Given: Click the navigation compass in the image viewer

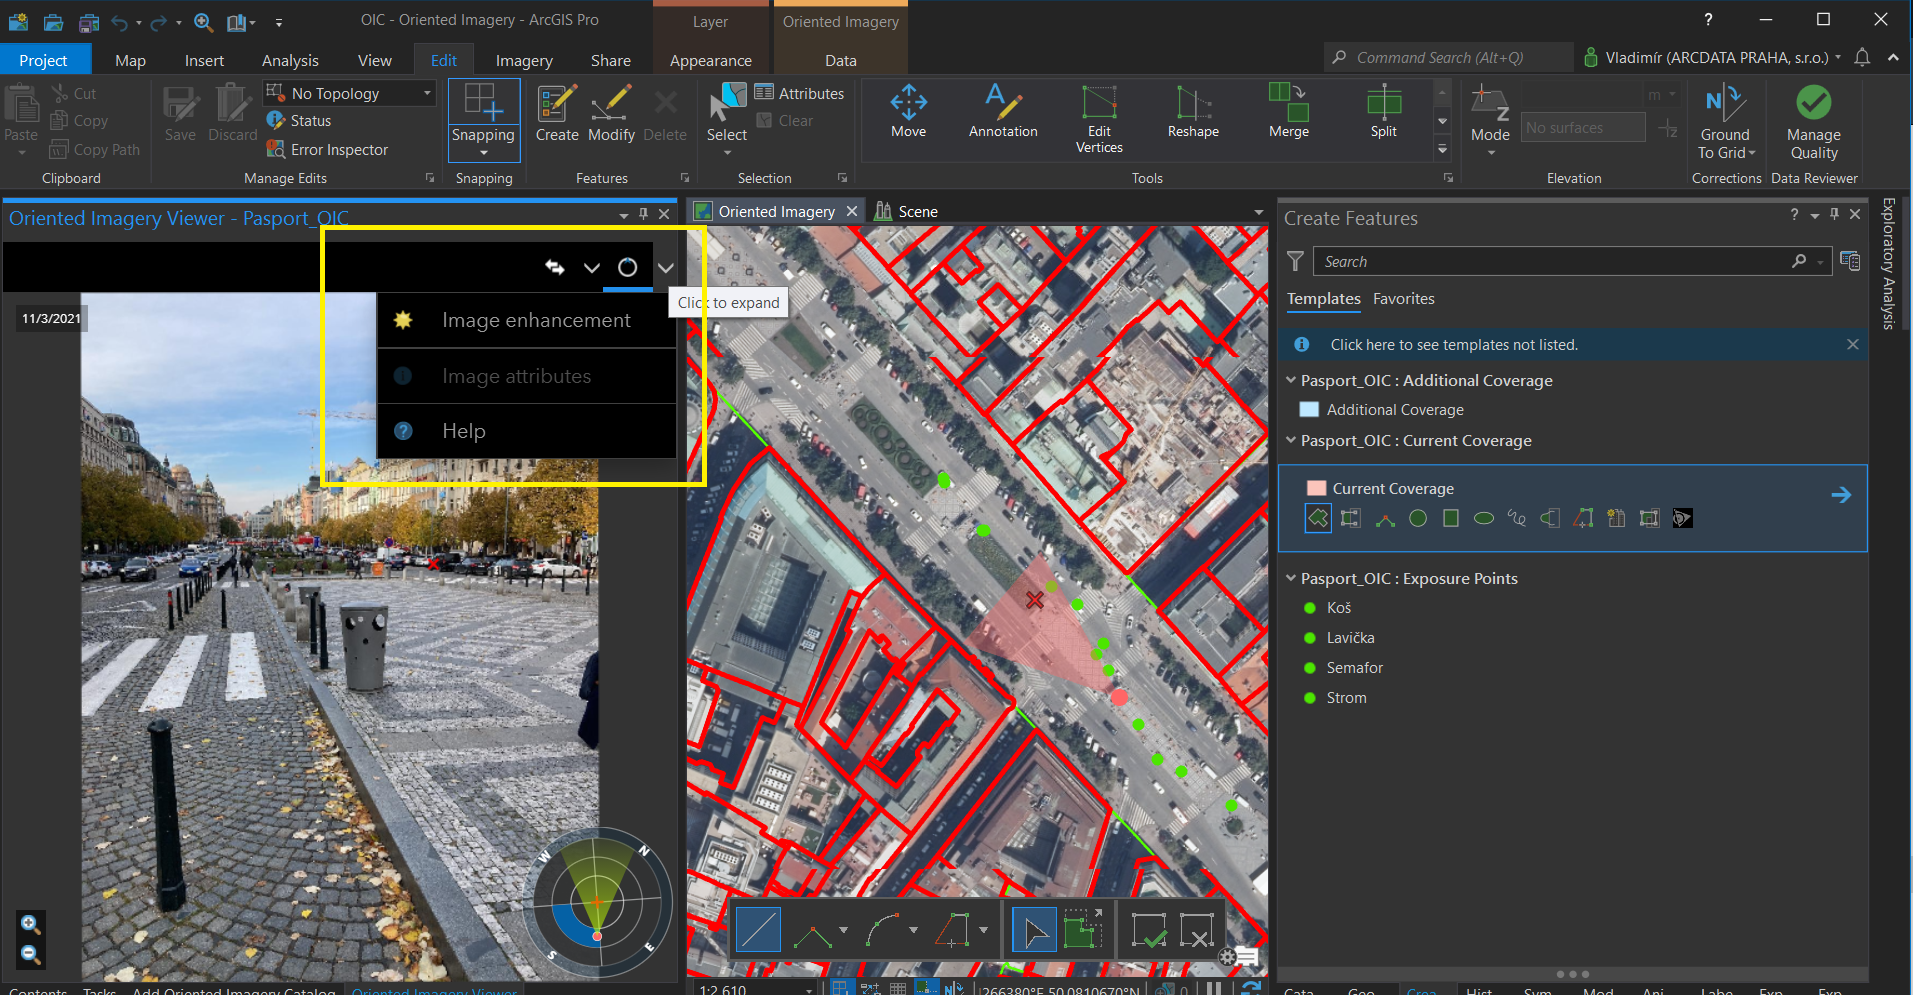Looking at the screenshot, I should pyautogui.click(x=597, y=902).
